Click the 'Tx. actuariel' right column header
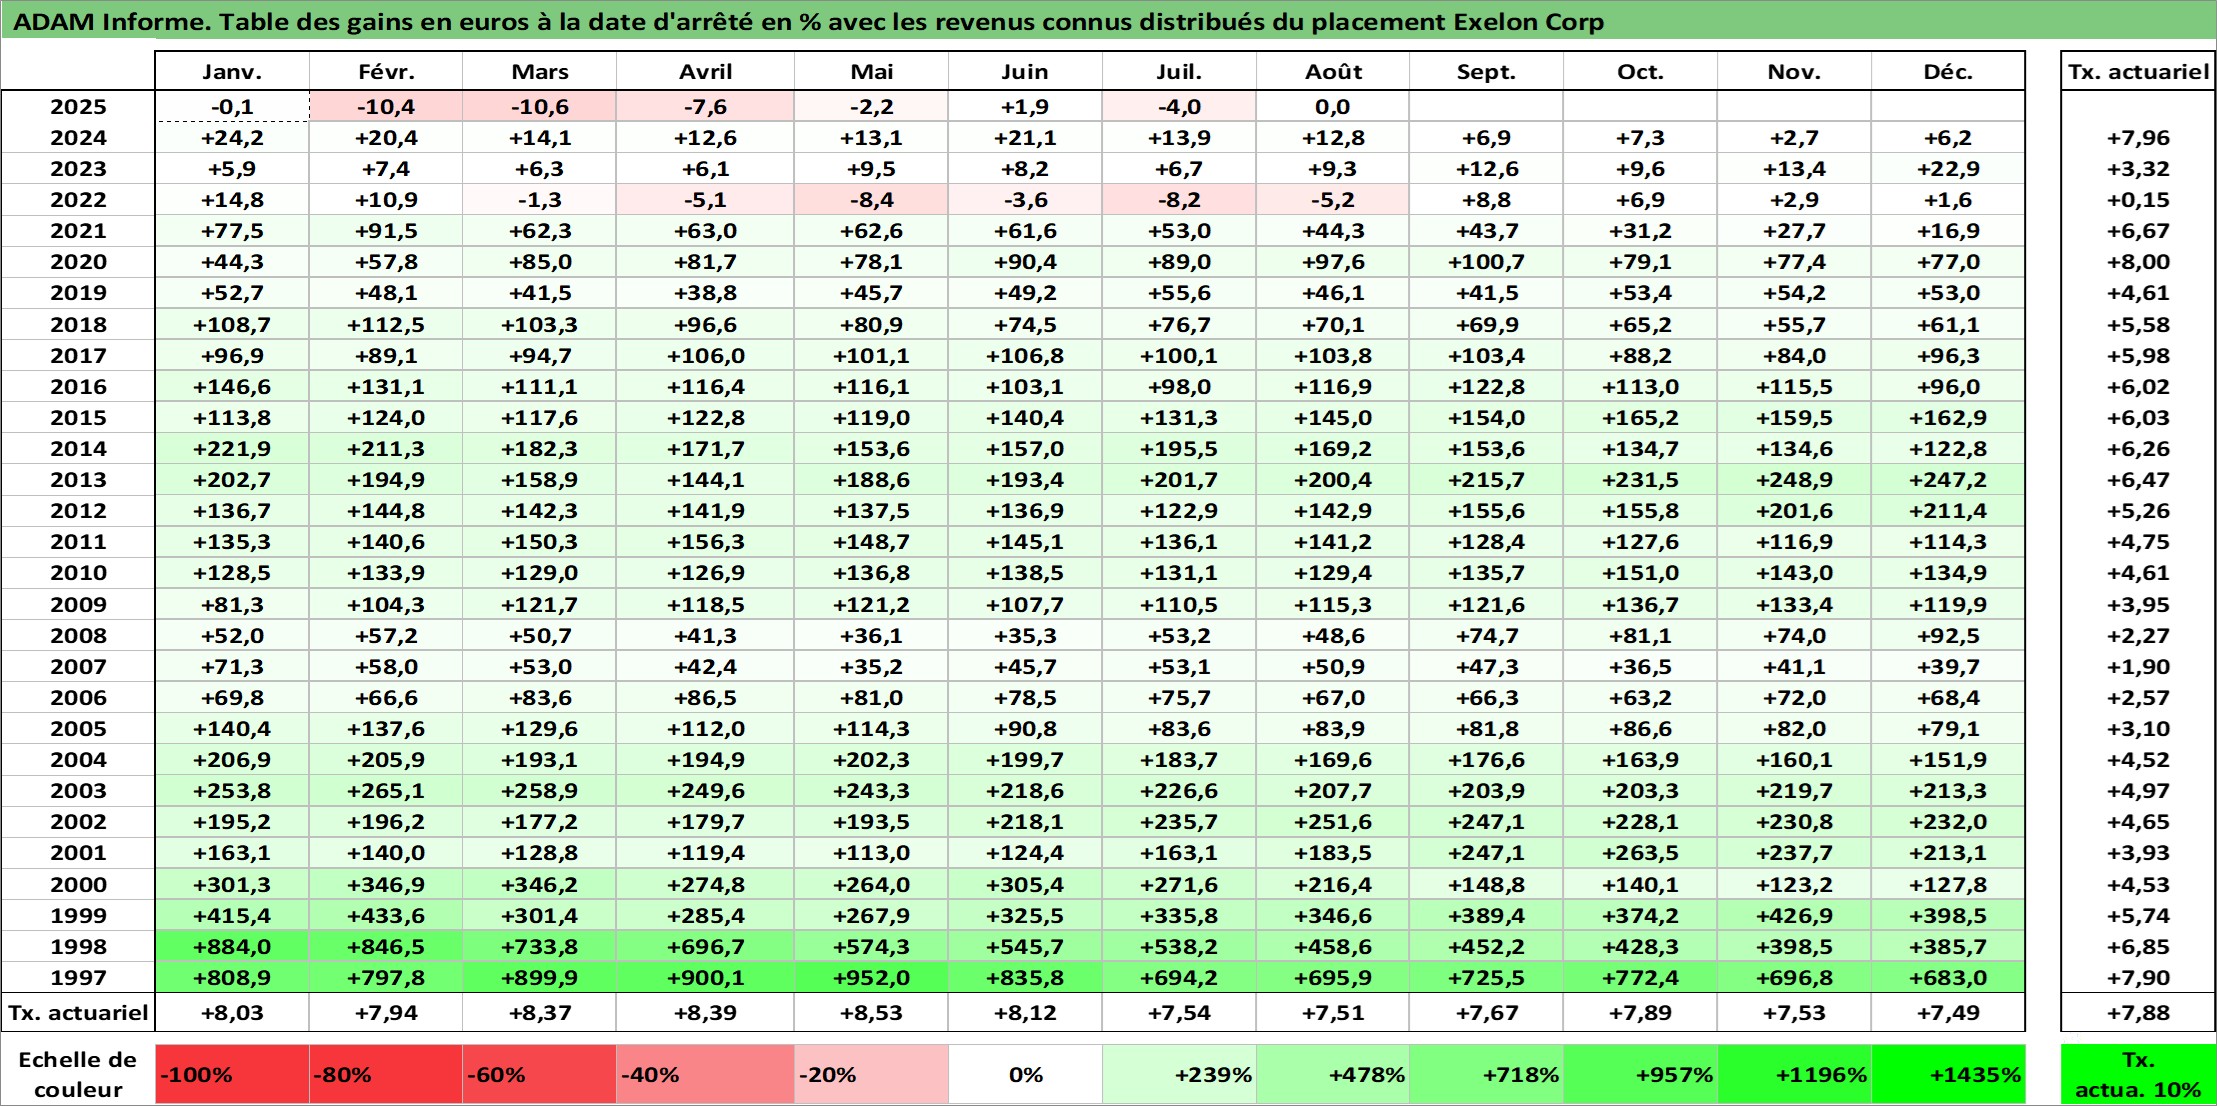Screen dimensions: 2217x1106 (x=2138, y=71)
